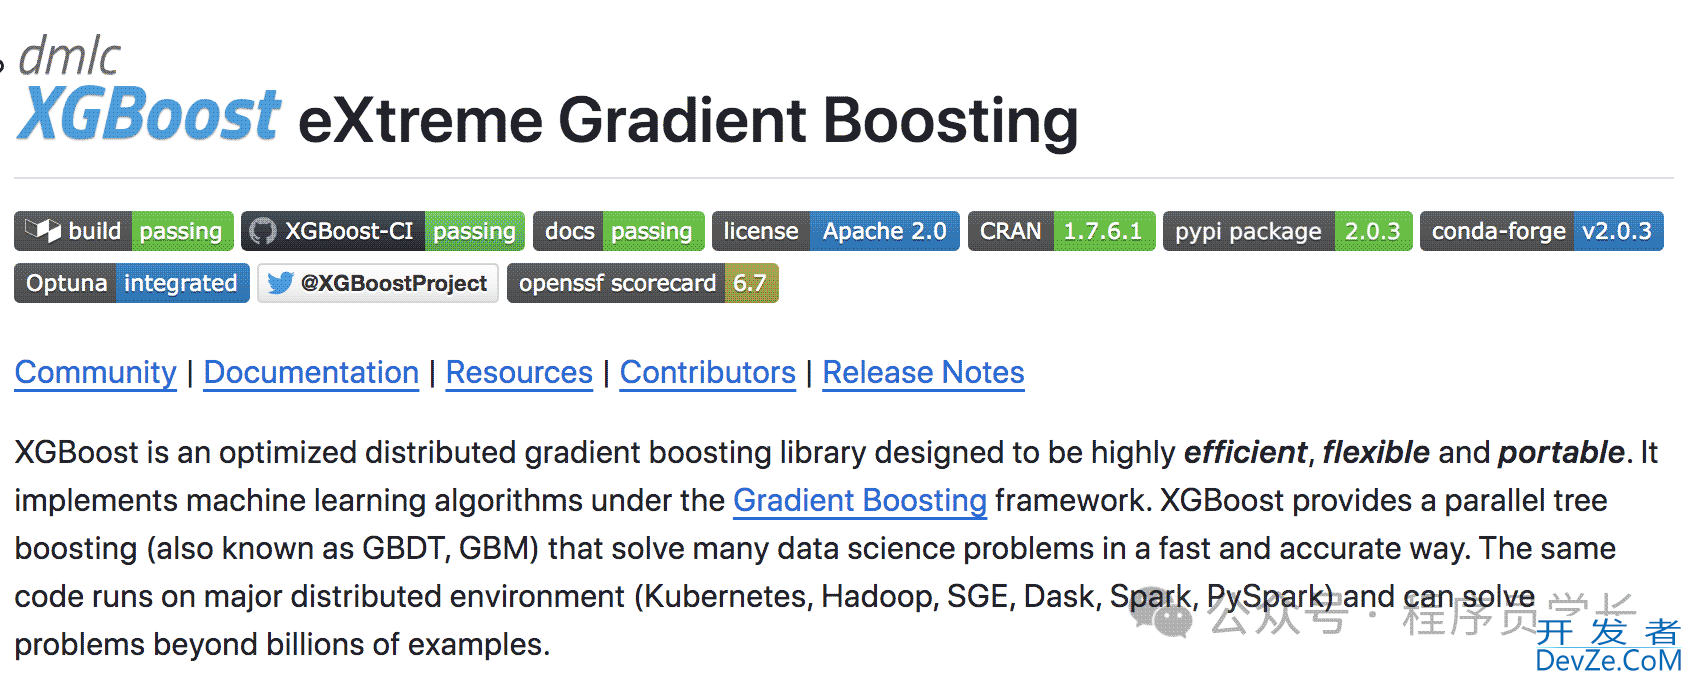
Task: Click the GitHub icon in the XGBoost-CI badge
Action: [x=263, y=231]
